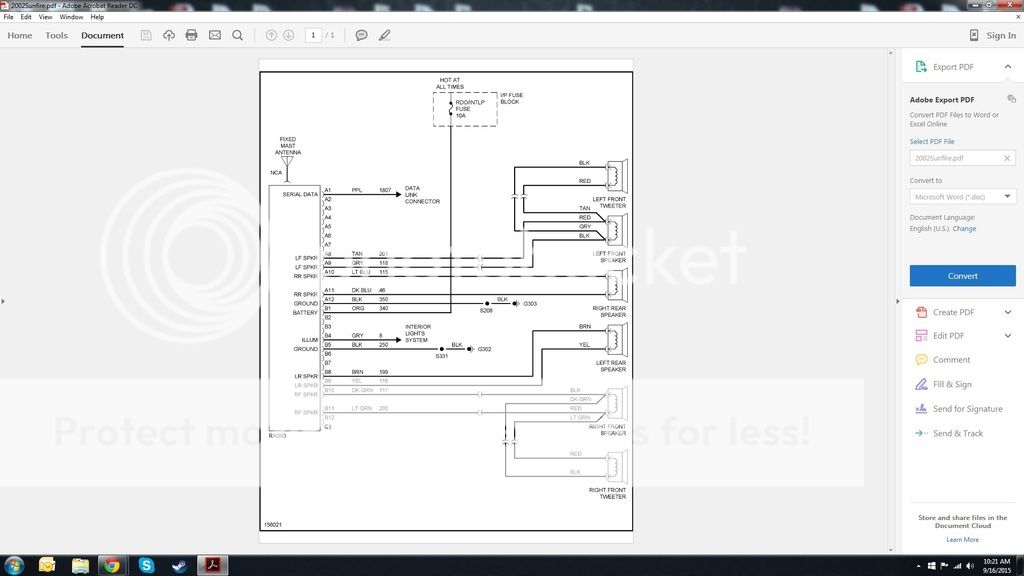Screen dimensions: 1024x576
Task: Remove 2002Sunfire.pdf with the X
Action: click(x=1007, y=158)
